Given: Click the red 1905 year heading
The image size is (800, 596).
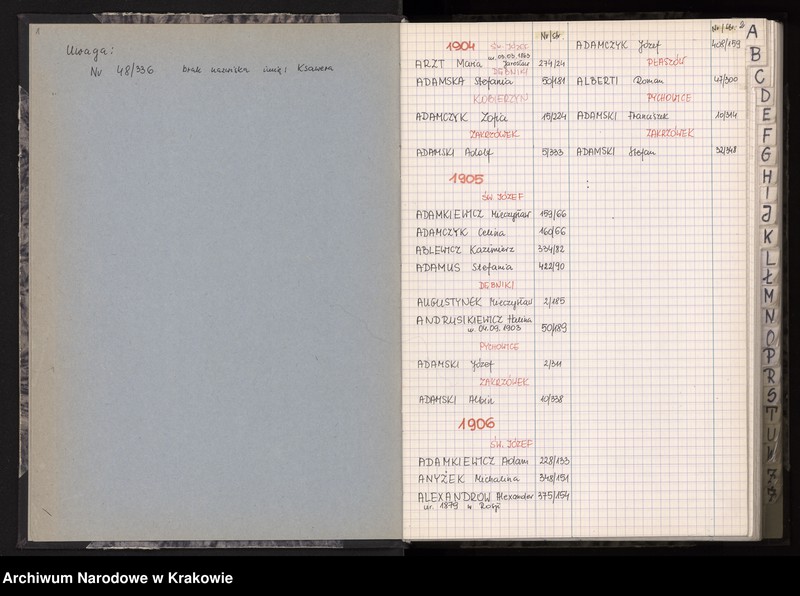Looking at the screenshot, I should click(x=466, y=179).
